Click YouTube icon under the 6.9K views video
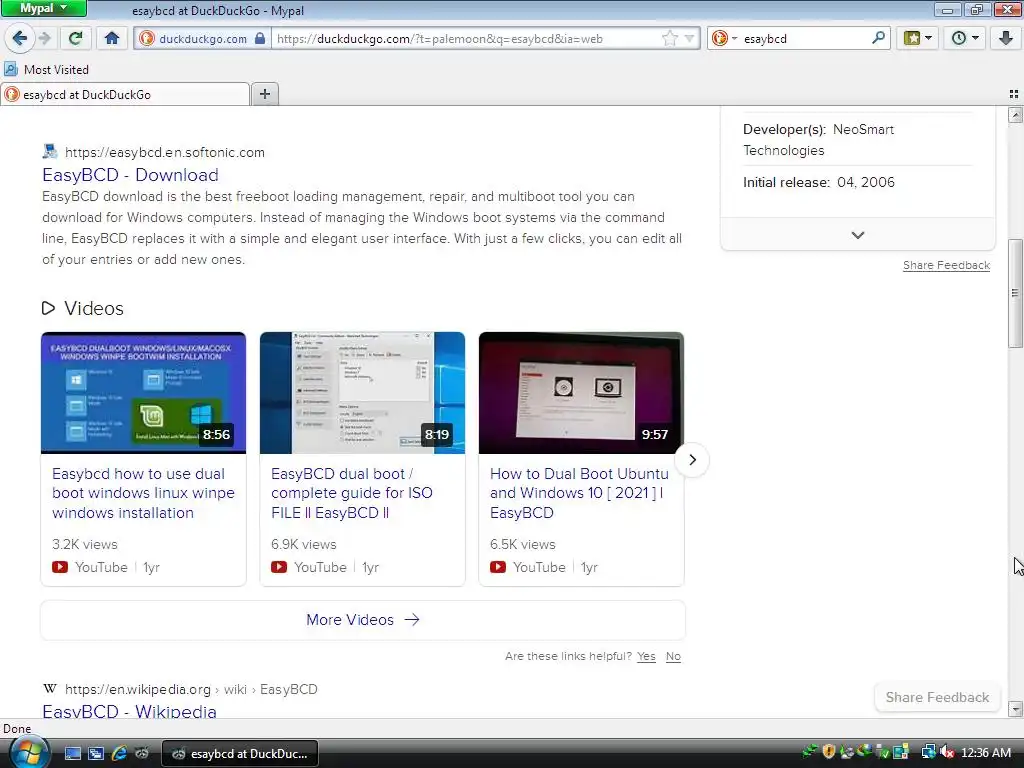 tap(279, 567)
